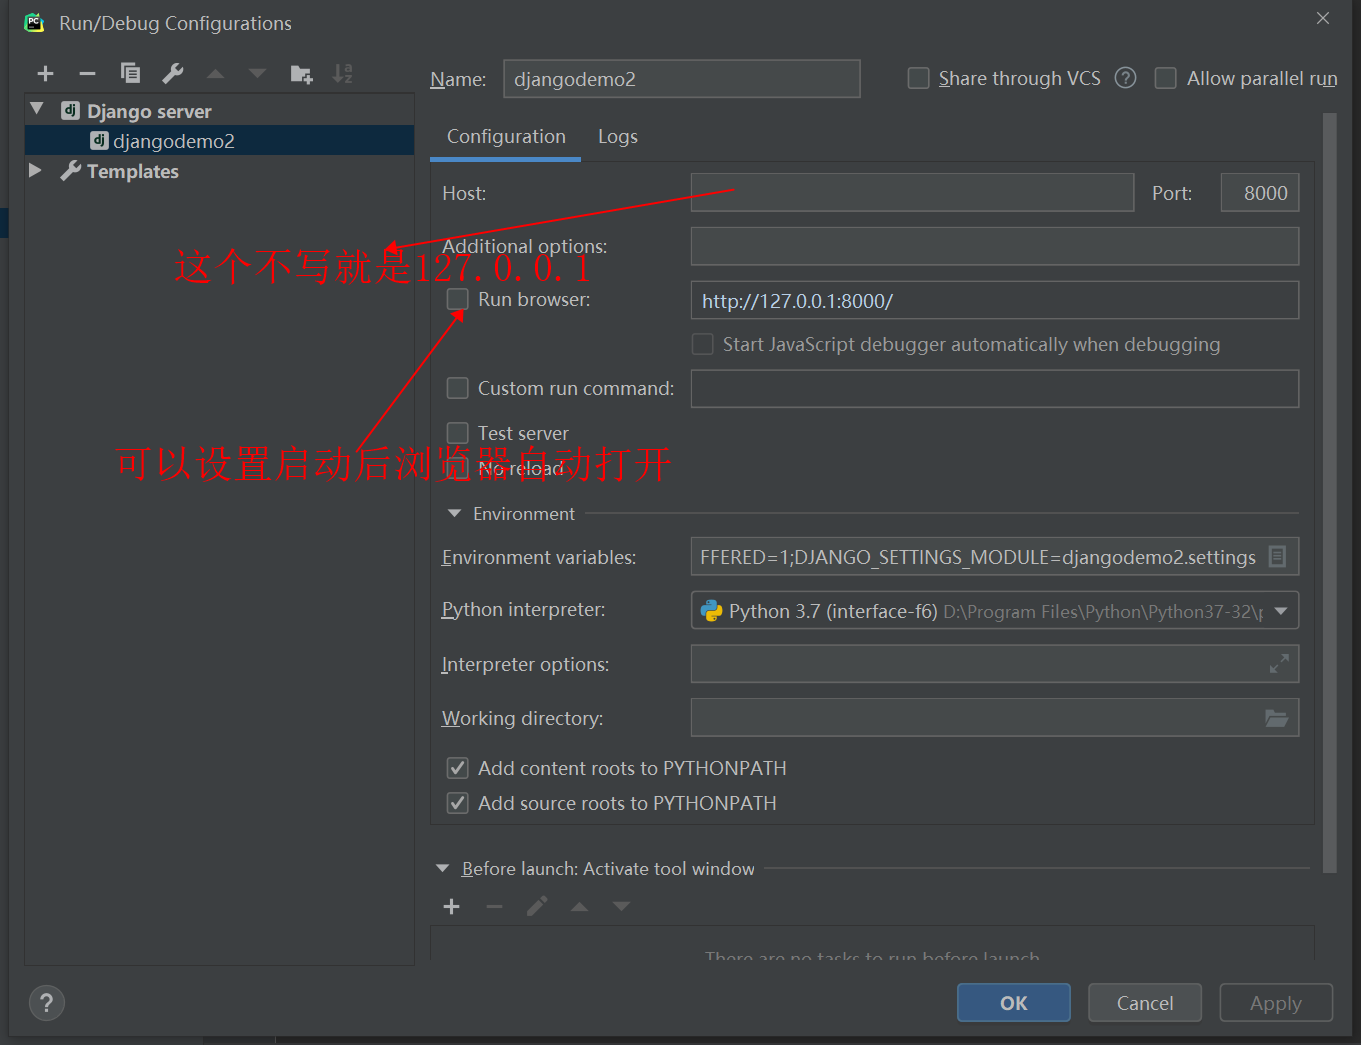Enable Allow parallel run checkbox
Screen dimensions: 1361x1045
point(1165,78)
